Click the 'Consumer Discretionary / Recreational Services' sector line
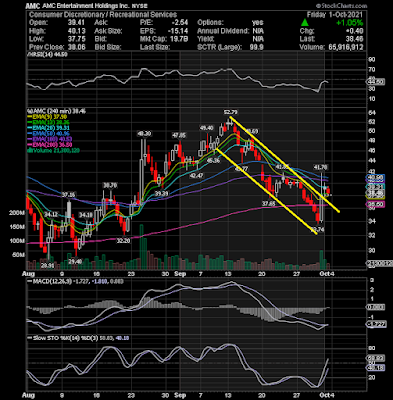 pyautogui.click(x=103, y=14)
